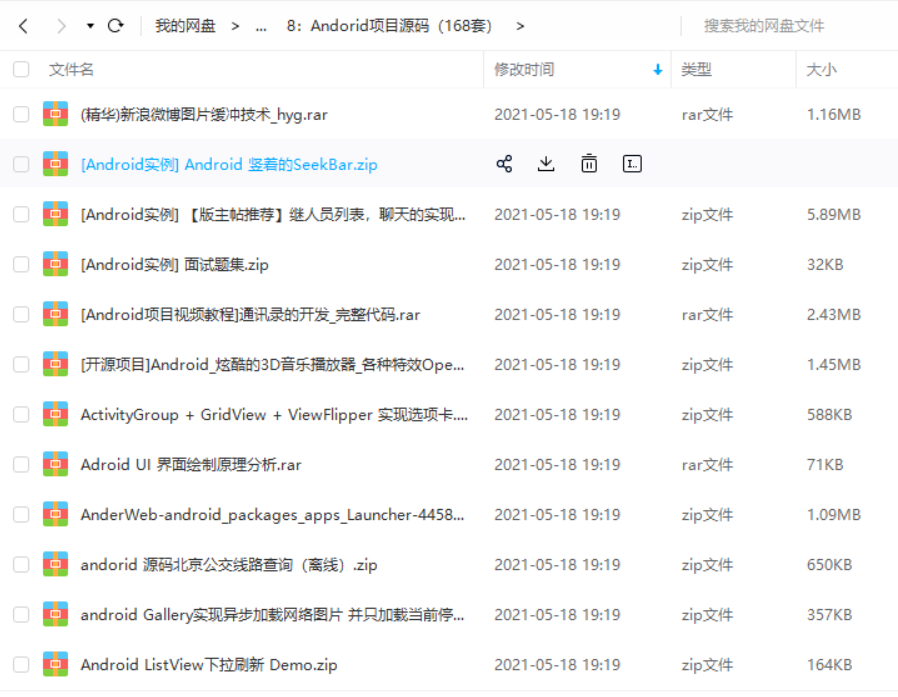Viewport: 898px width, 697px height.
Task: Click the rename icon on the SeekBar.zip row
Action: click(632, 164)
